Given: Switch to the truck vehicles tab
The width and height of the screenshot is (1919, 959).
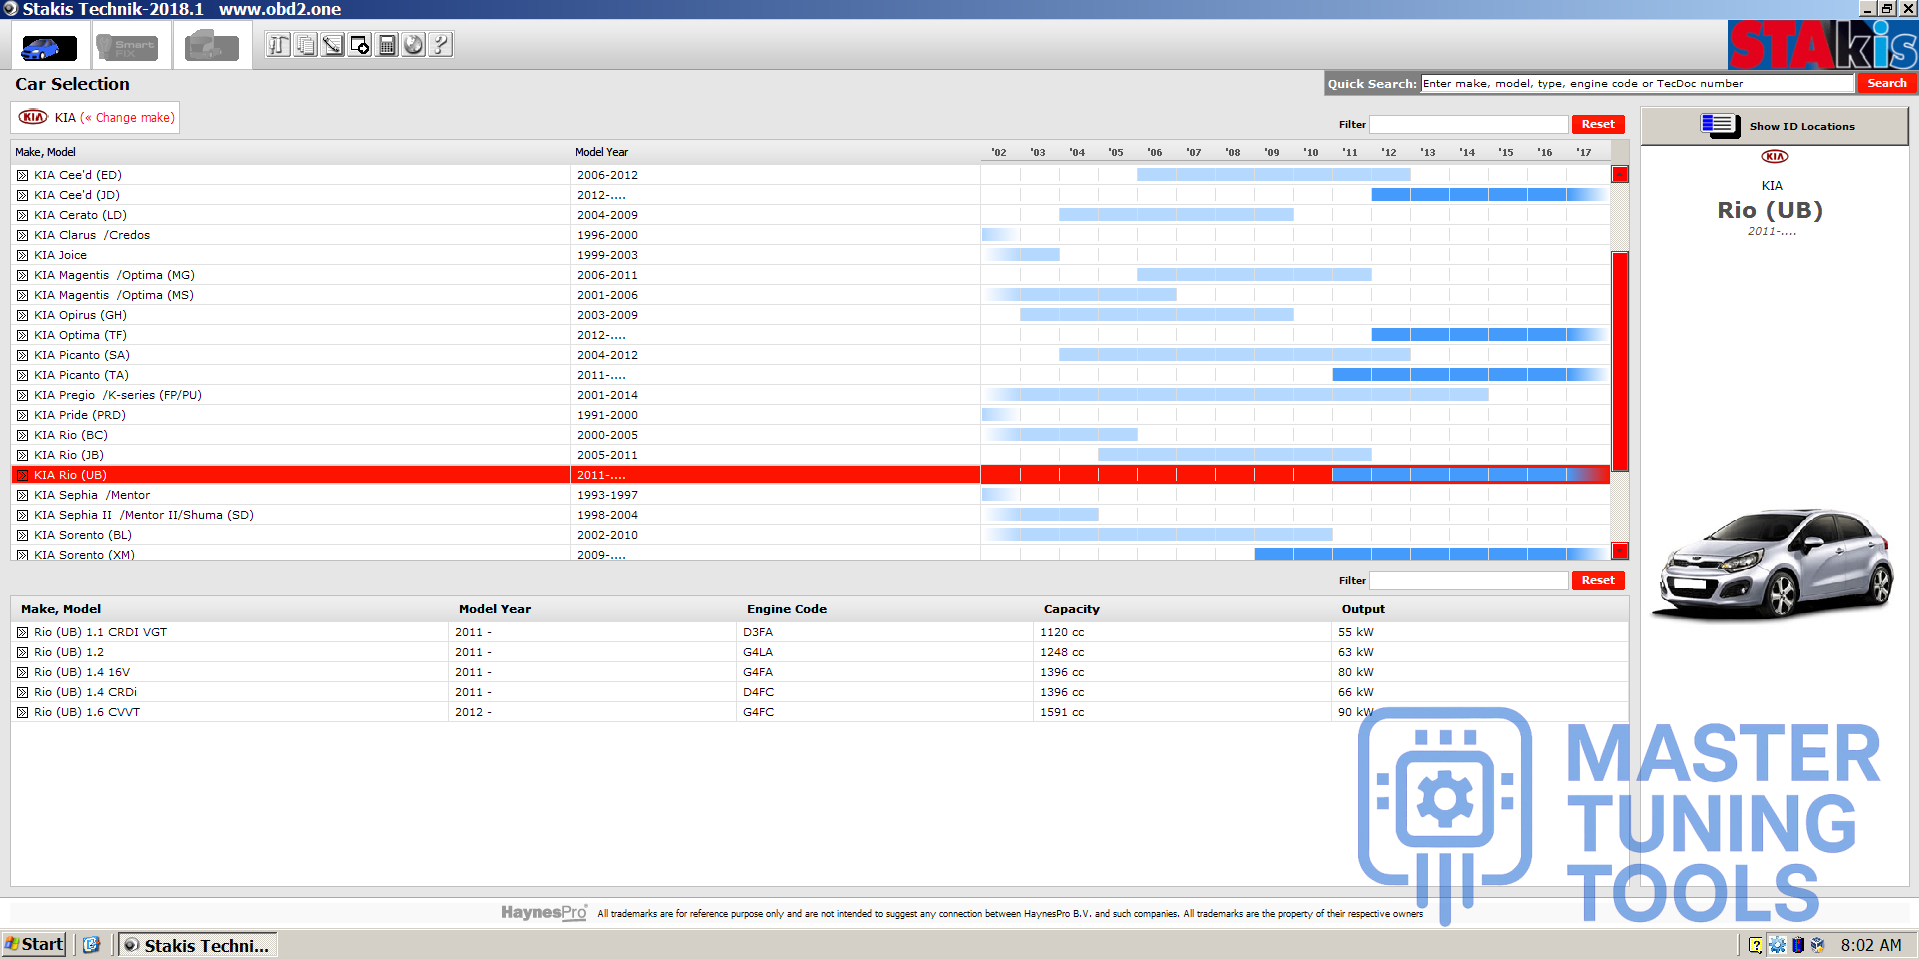Looking at the screenshot, I should click(x=212, y=47).
